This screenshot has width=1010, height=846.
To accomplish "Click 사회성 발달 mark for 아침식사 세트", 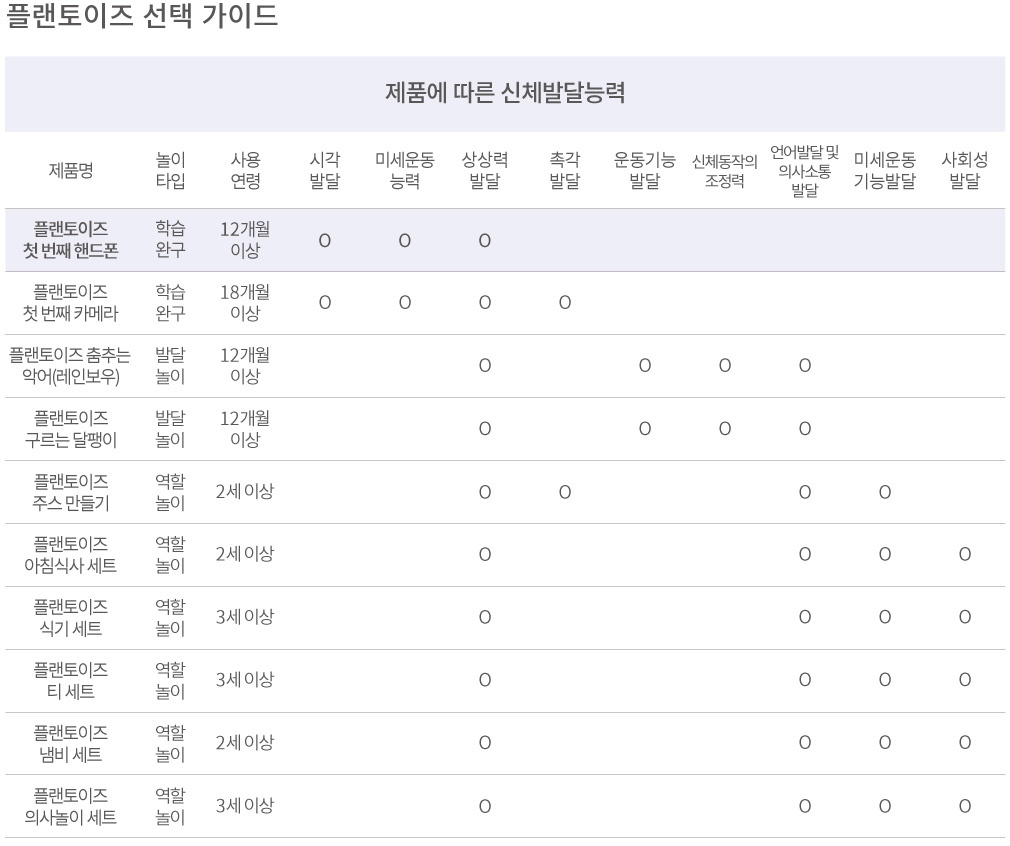I will pyautogui.click(x=965, y=554).
